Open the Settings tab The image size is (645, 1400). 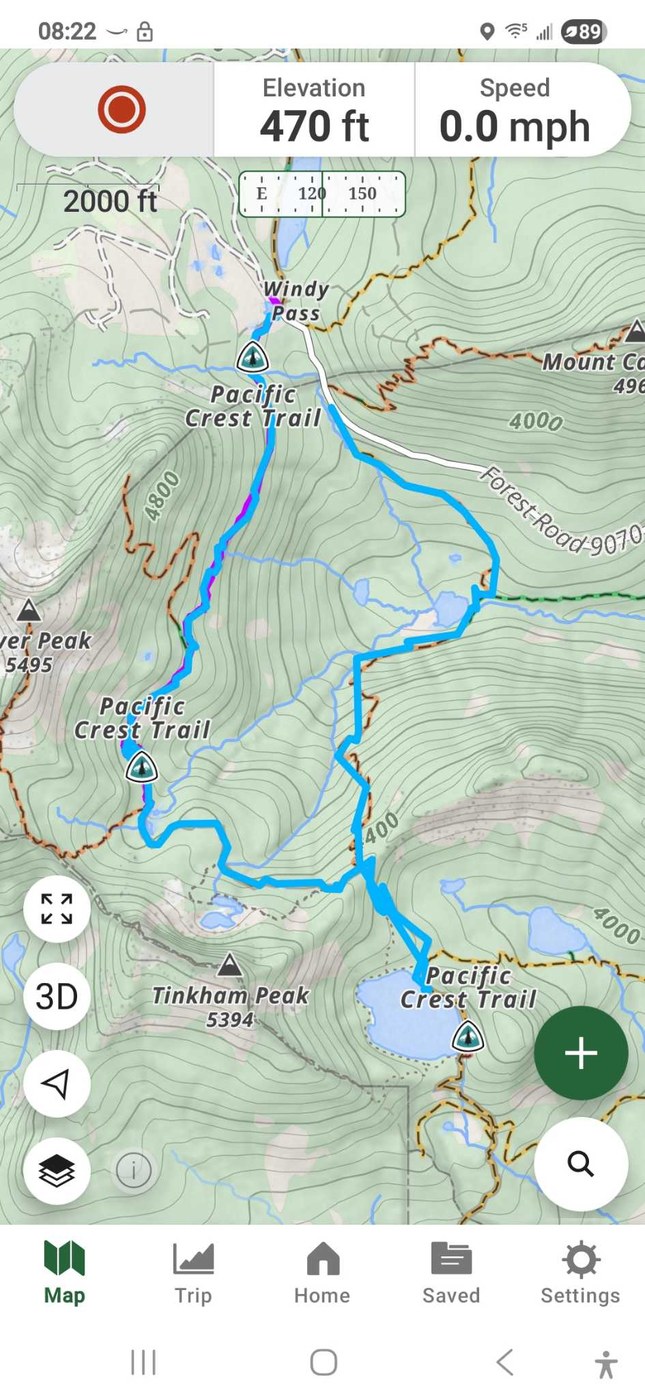[580, 1273]
